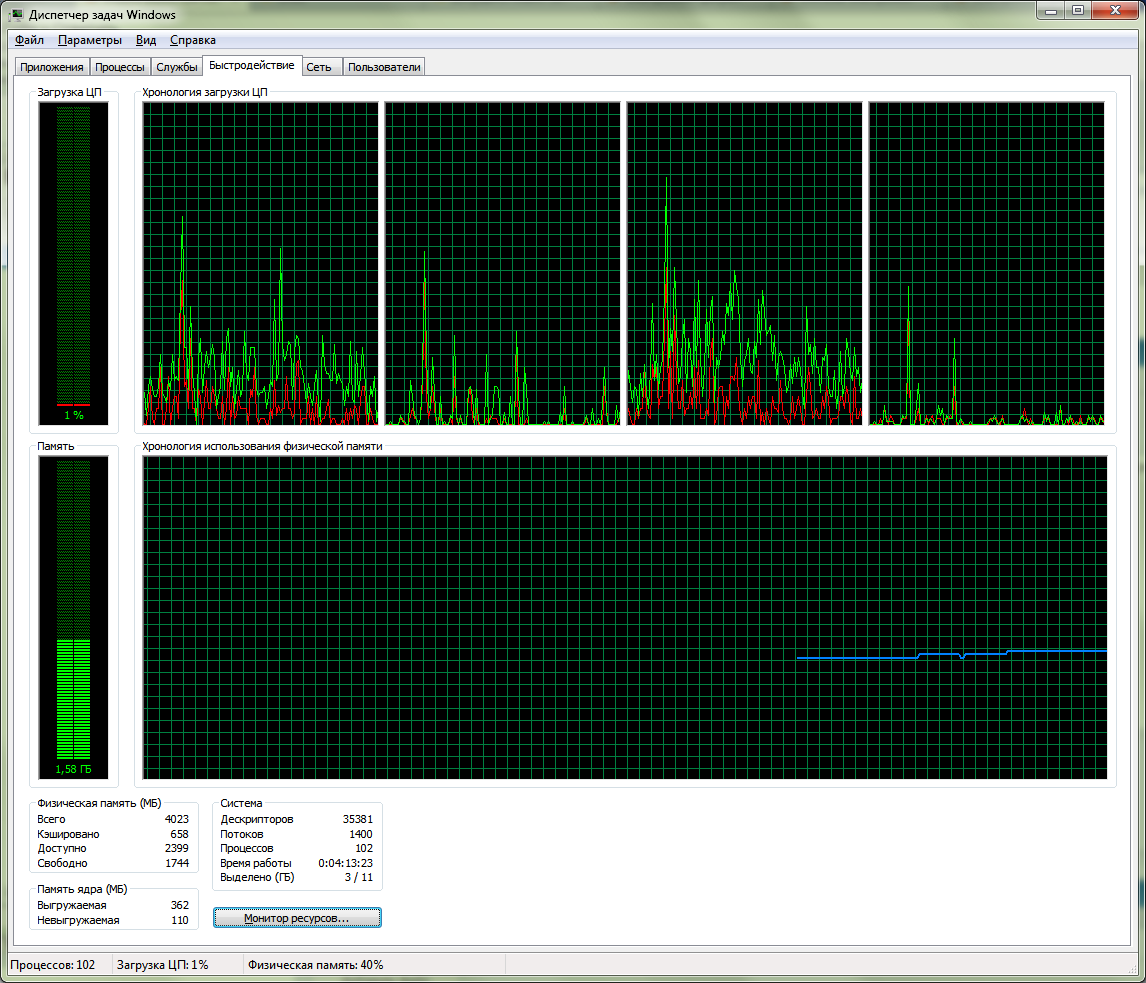Open the Вид menu
This screenshot has height=983, width=1146.
click(x=145, y=40)
